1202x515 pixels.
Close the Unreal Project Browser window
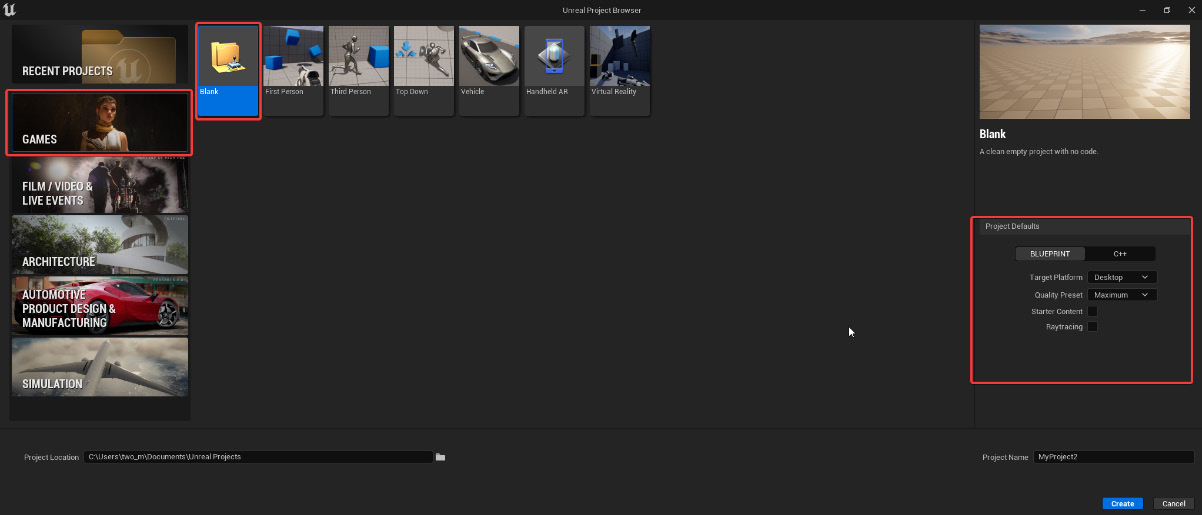point(1190,10)
